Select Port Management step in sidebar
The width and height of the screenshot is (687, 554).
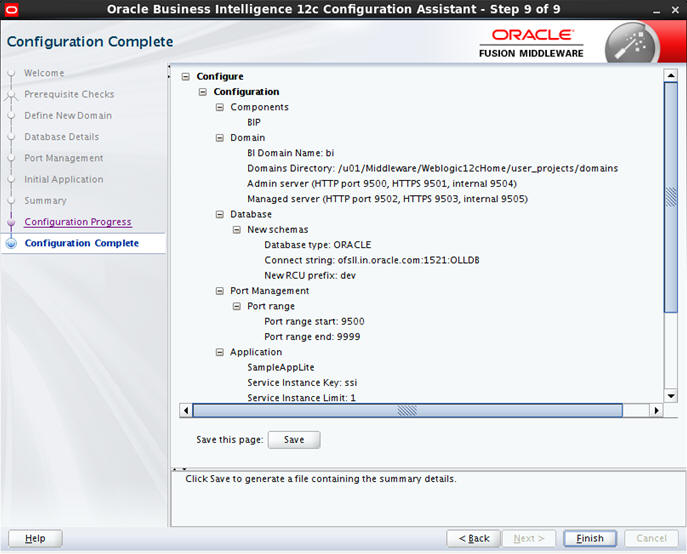[64, 158]
